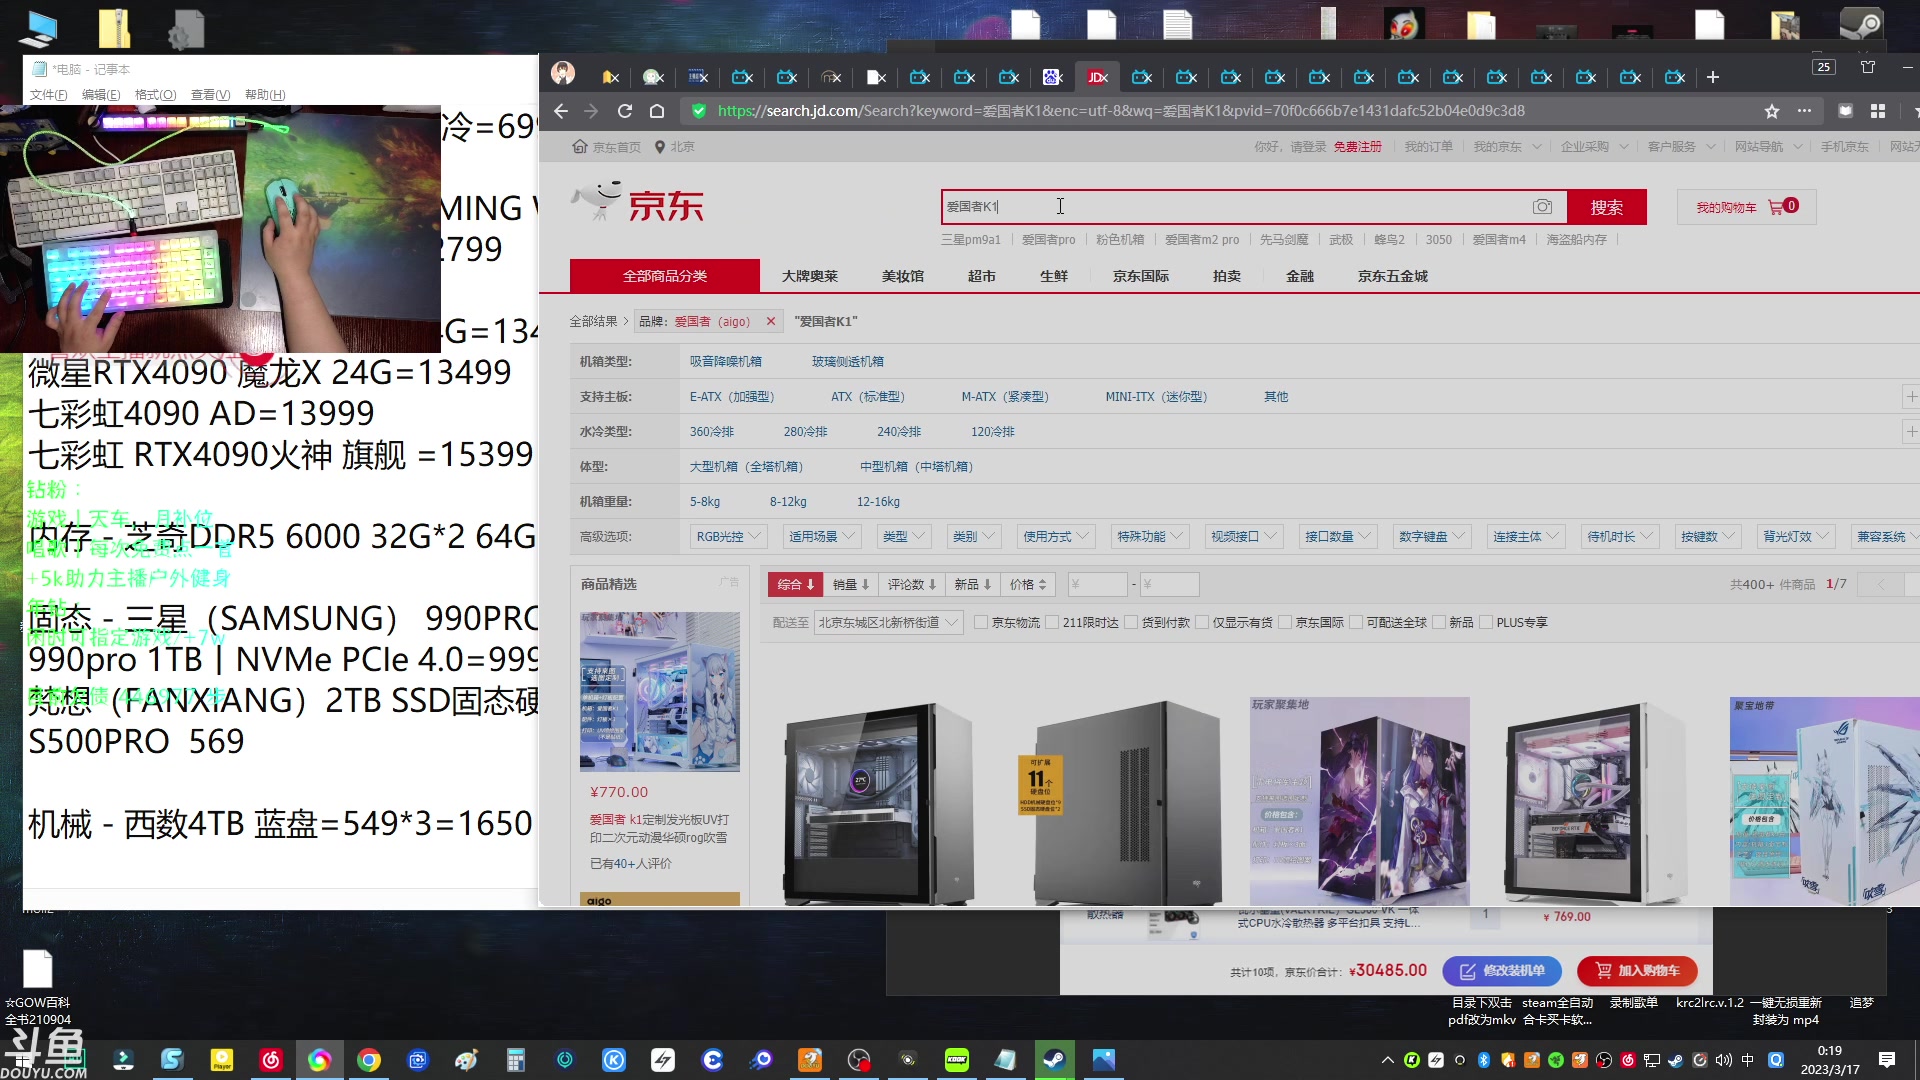This screenshot has width=1920, height=1080.
Task: Click the browser profile avatar
Action: (563, 73)
